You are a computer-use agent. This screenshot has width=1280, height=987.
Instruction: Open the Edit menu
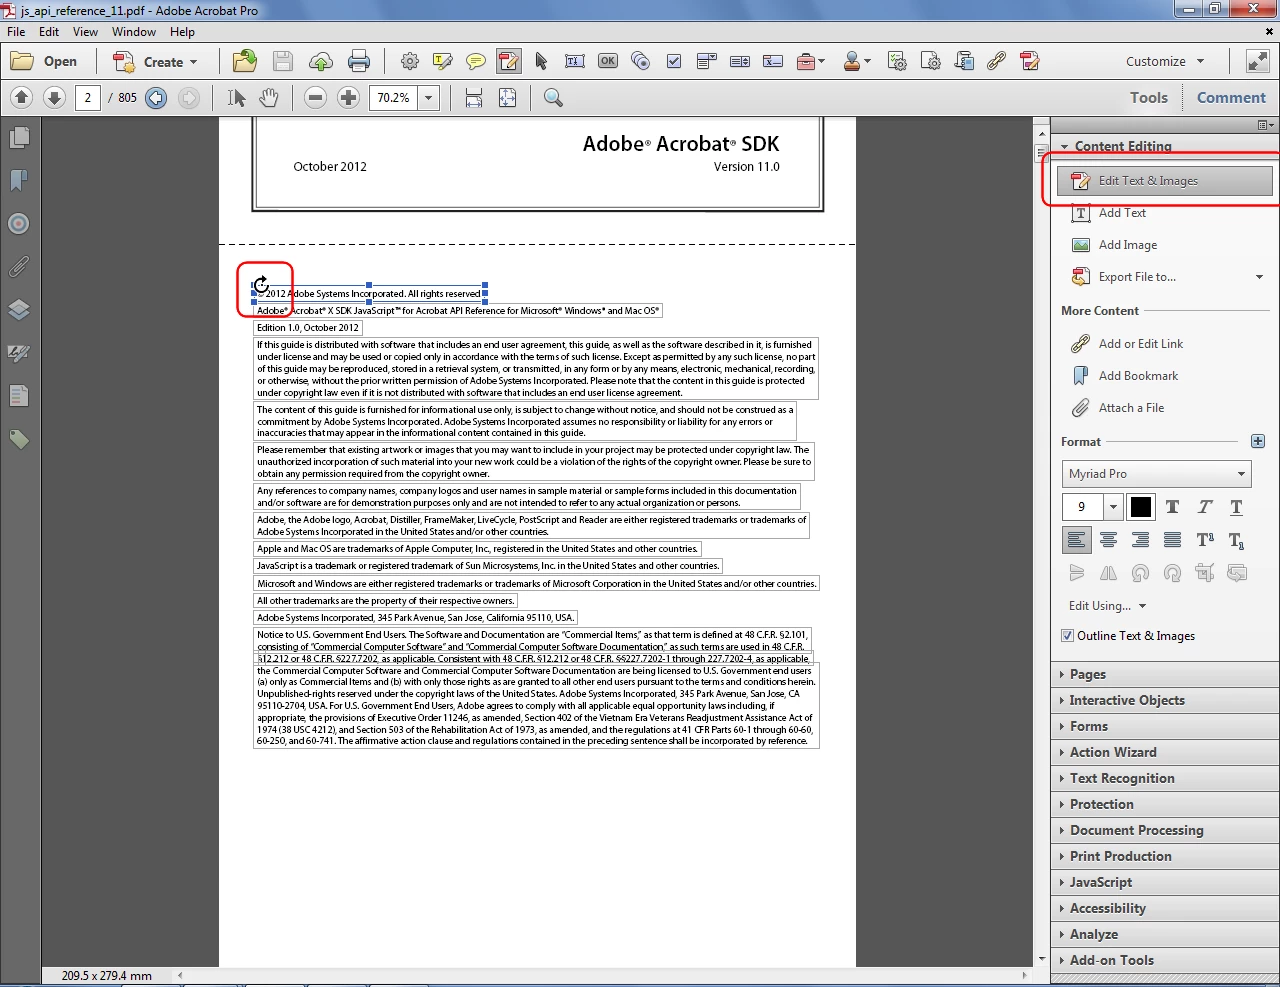[49, 32]
